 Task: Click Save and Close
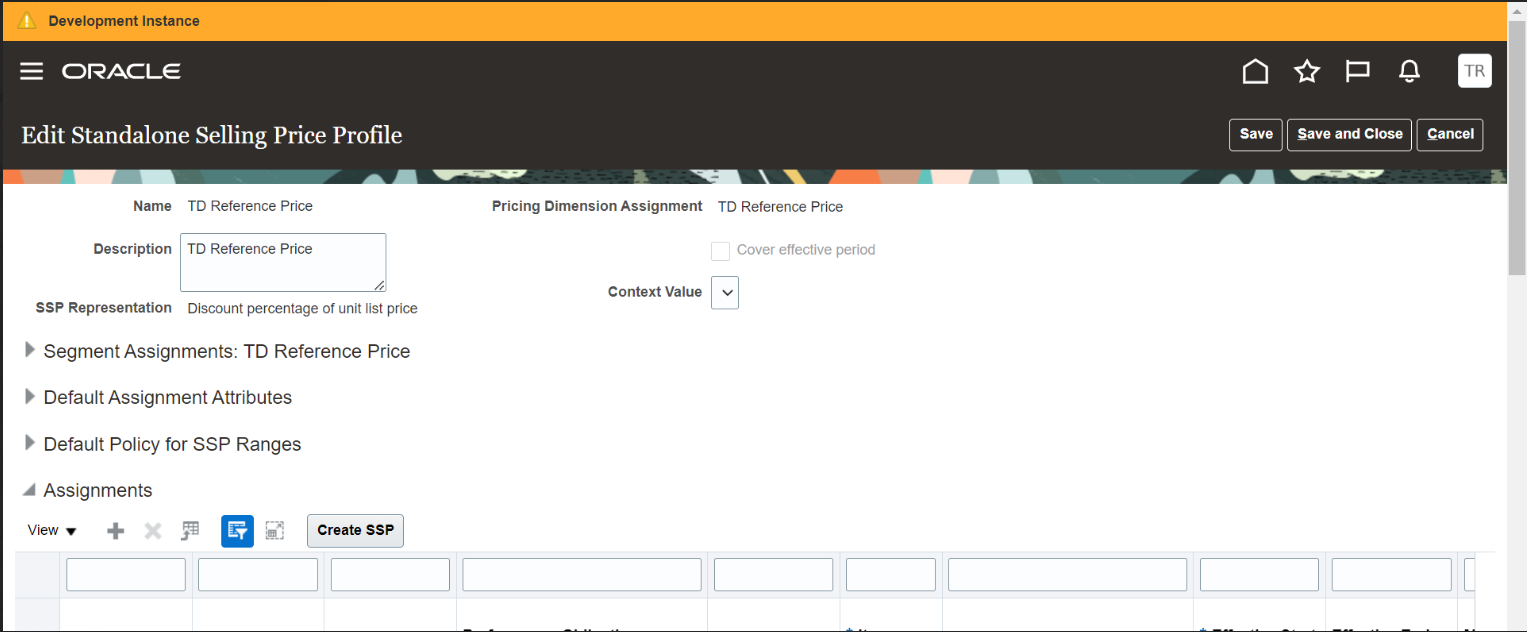1348,134
